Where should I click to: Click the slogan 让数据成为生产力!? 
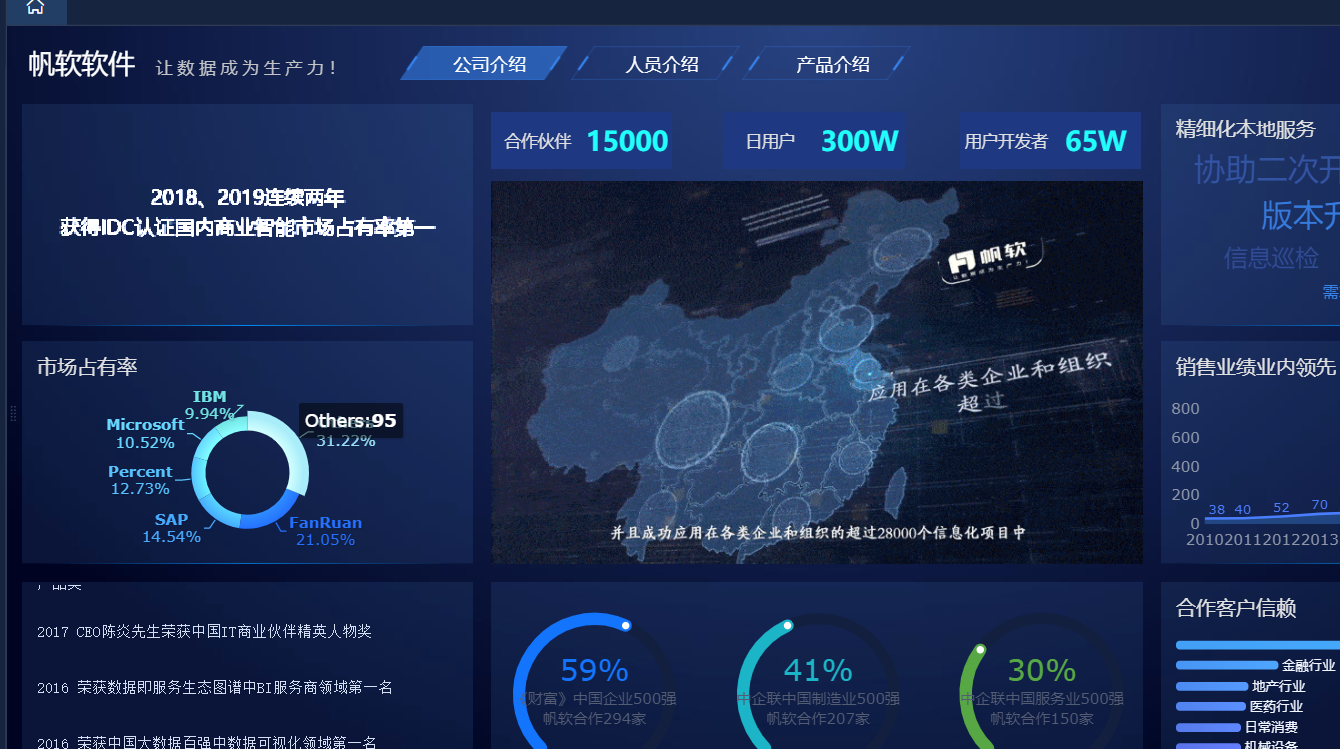[247, 68]
